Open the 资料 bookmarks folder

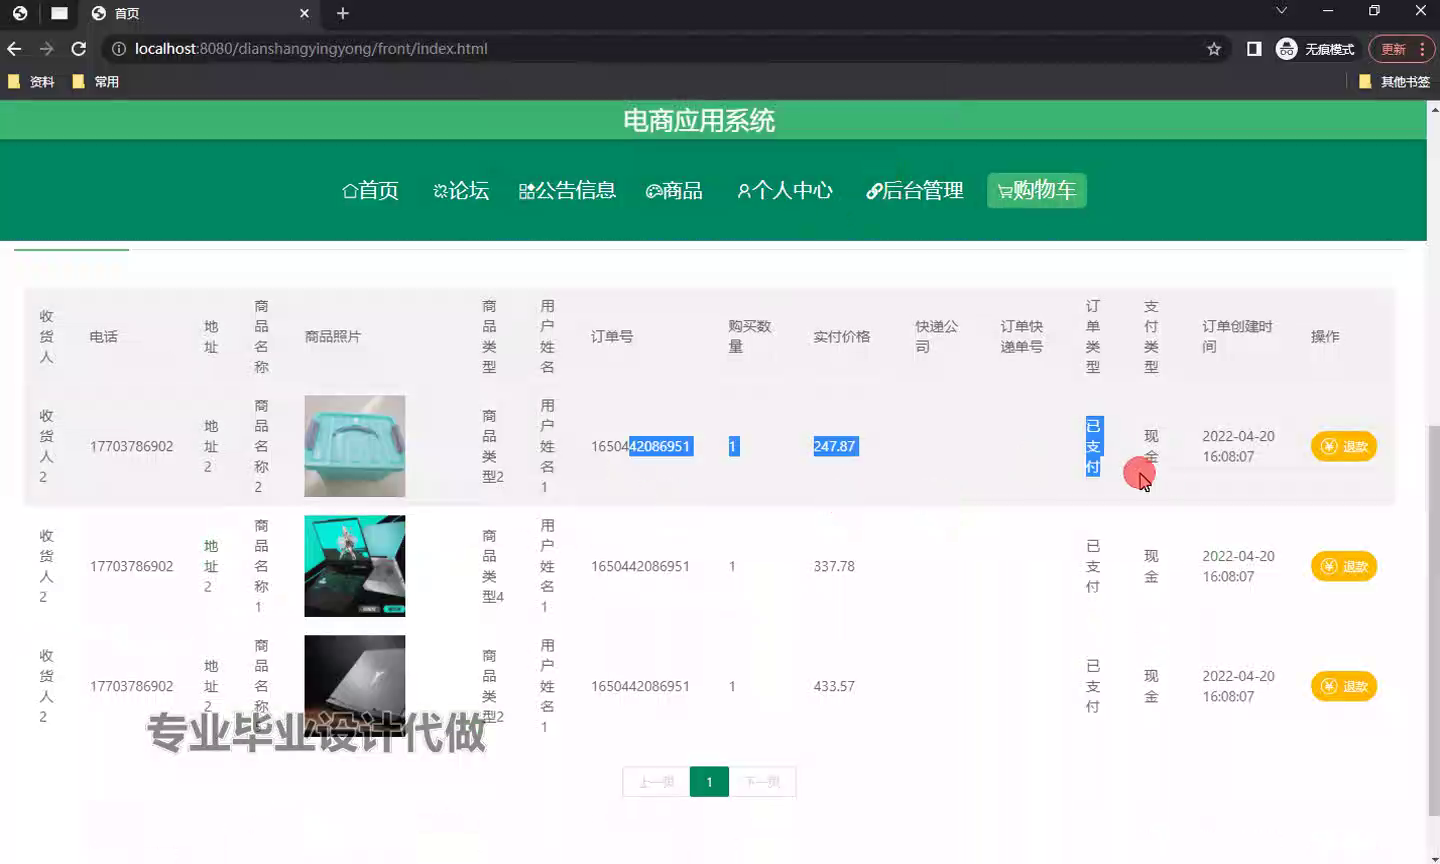point(31,82)
